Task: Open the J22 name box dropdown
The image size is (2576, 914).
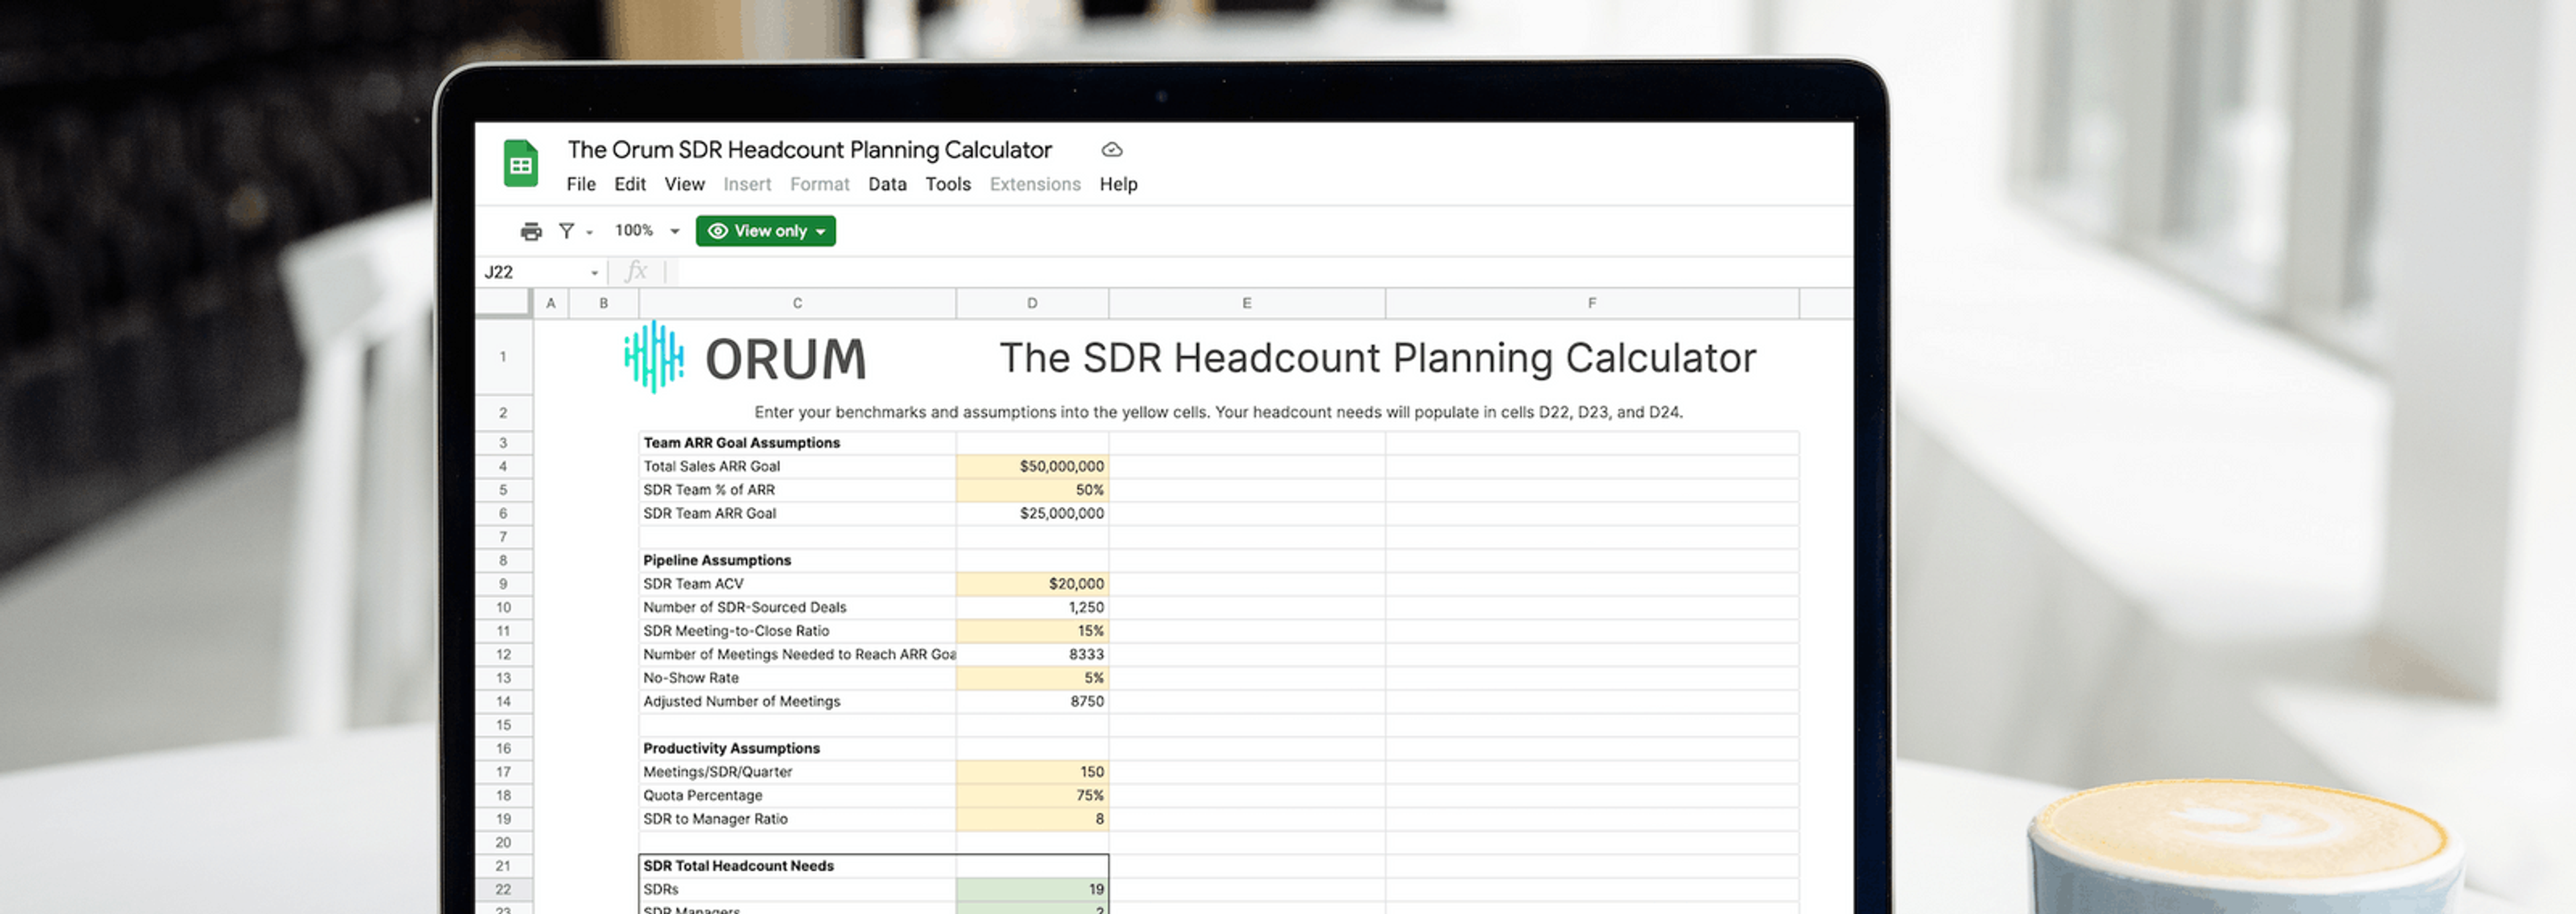Action: click(x=594, y=272)
